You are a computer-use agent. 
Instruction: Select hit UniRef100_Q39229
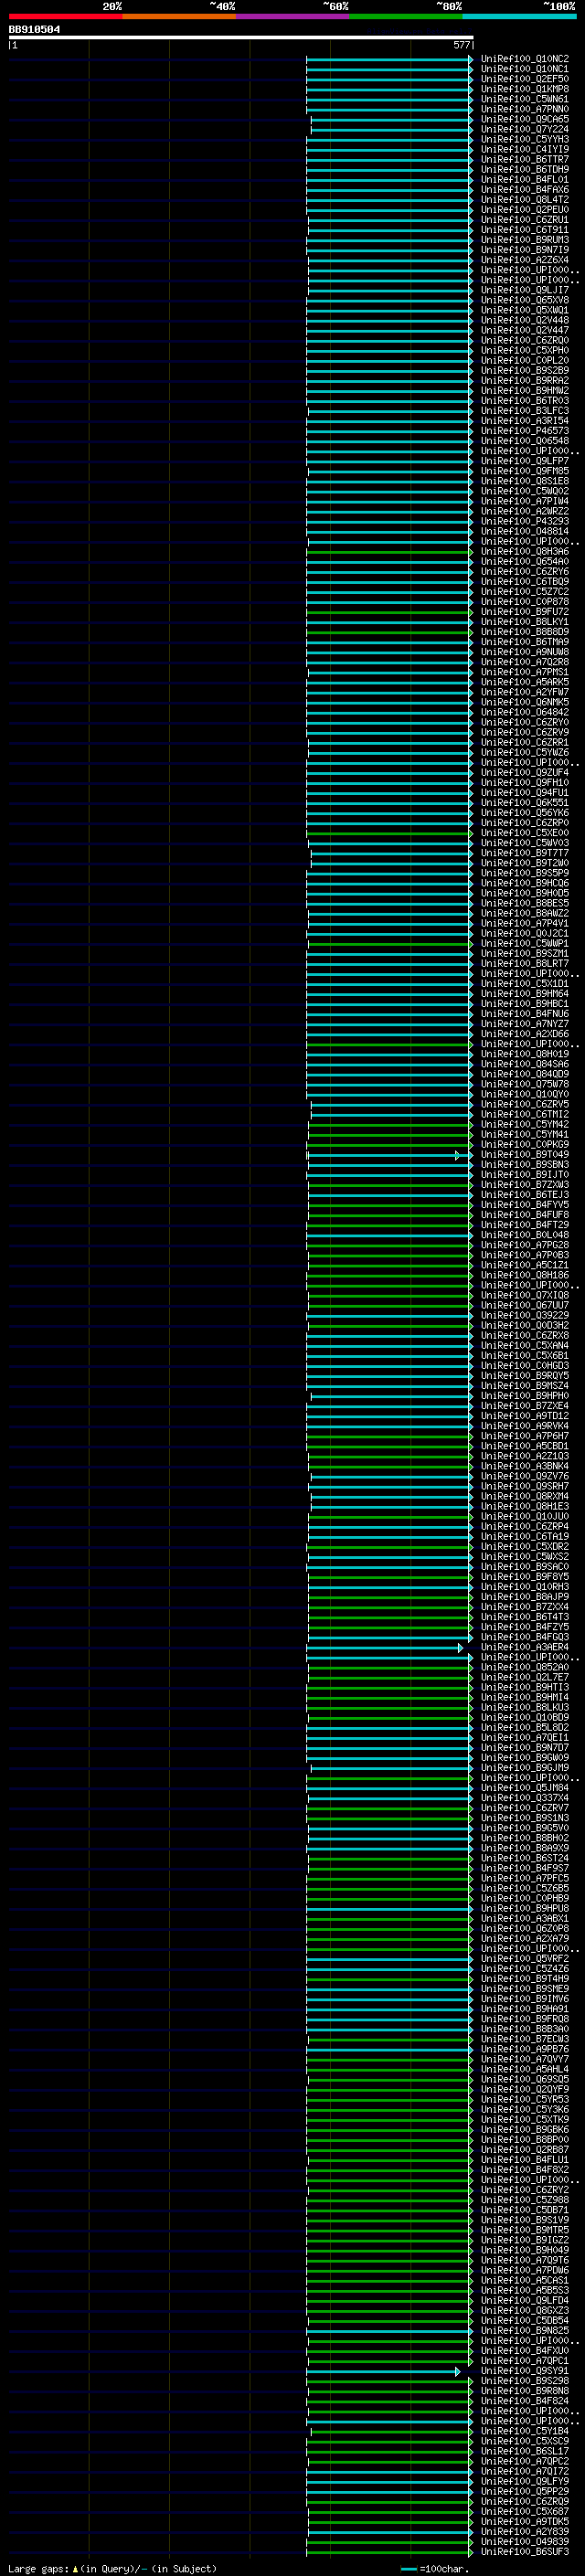pyautogui.click(x=524, y=1315)
